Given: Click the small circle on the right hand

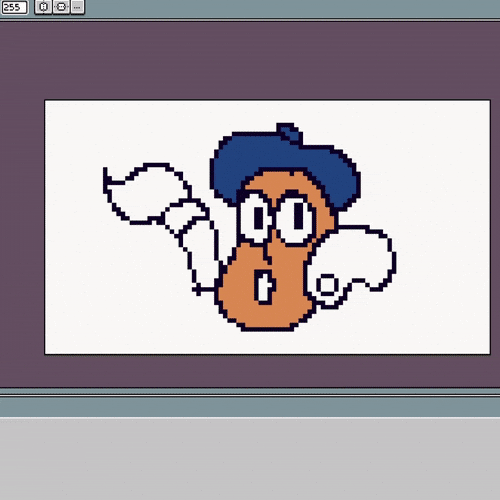Looking at the screenshot, I should click(327, 285).
